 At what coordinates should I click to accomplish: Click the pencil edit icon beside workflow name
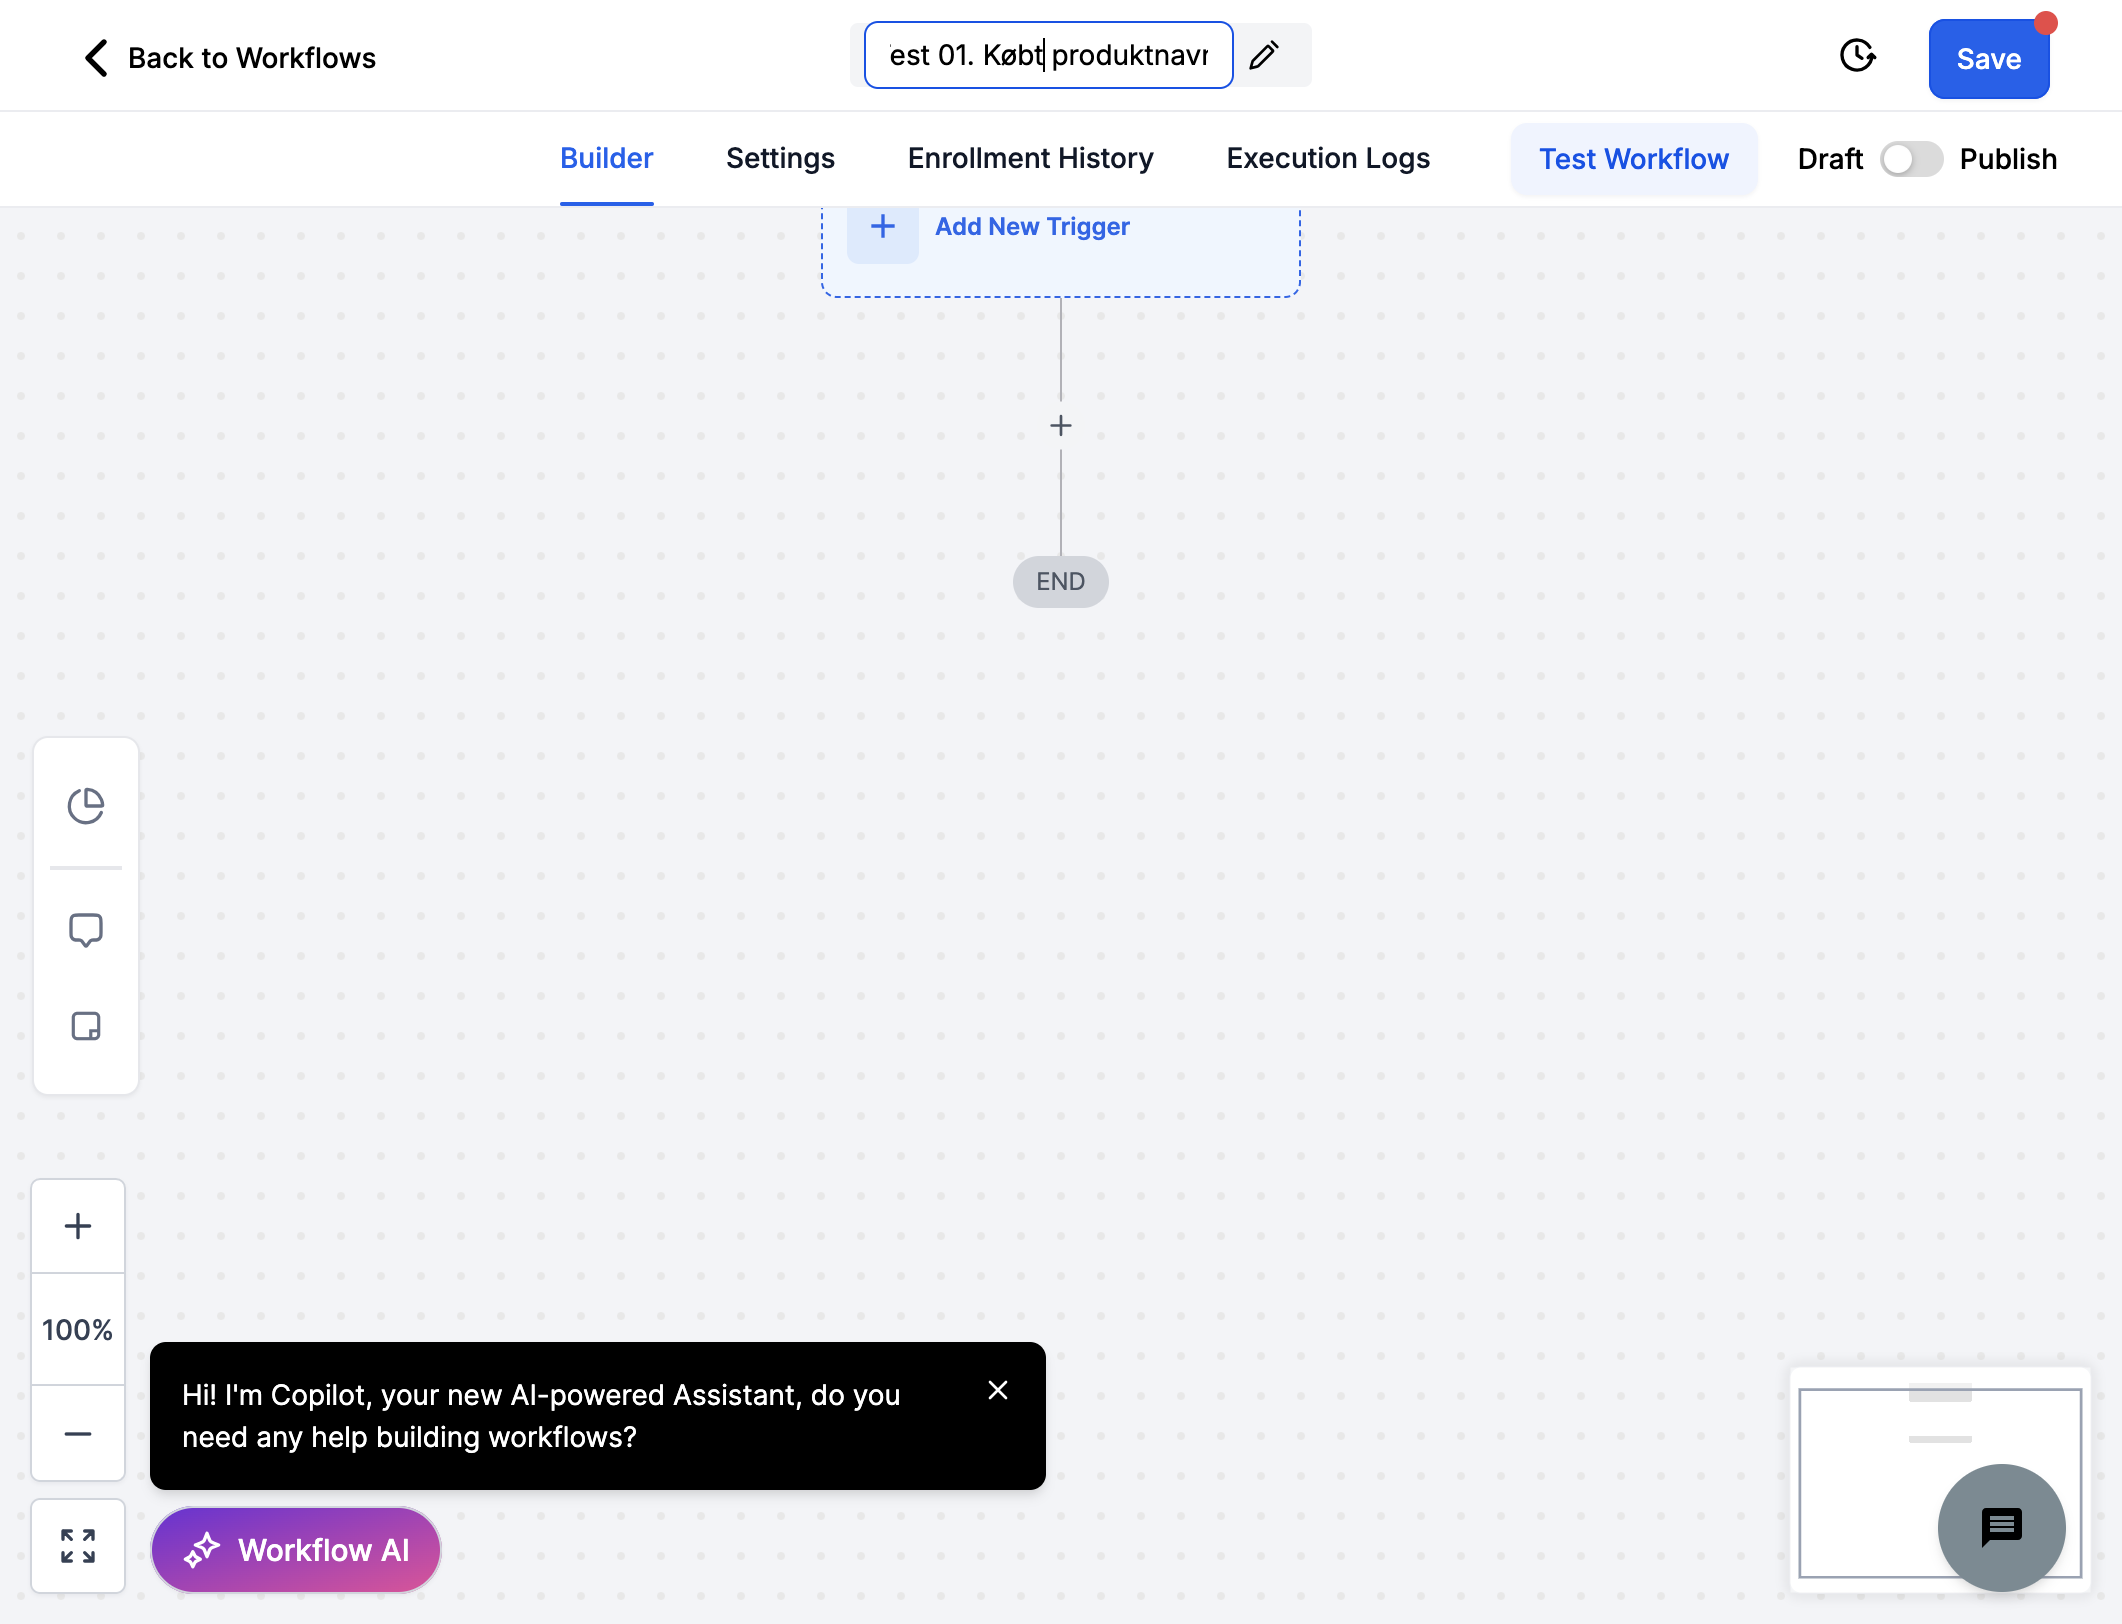coord(1264,55)
